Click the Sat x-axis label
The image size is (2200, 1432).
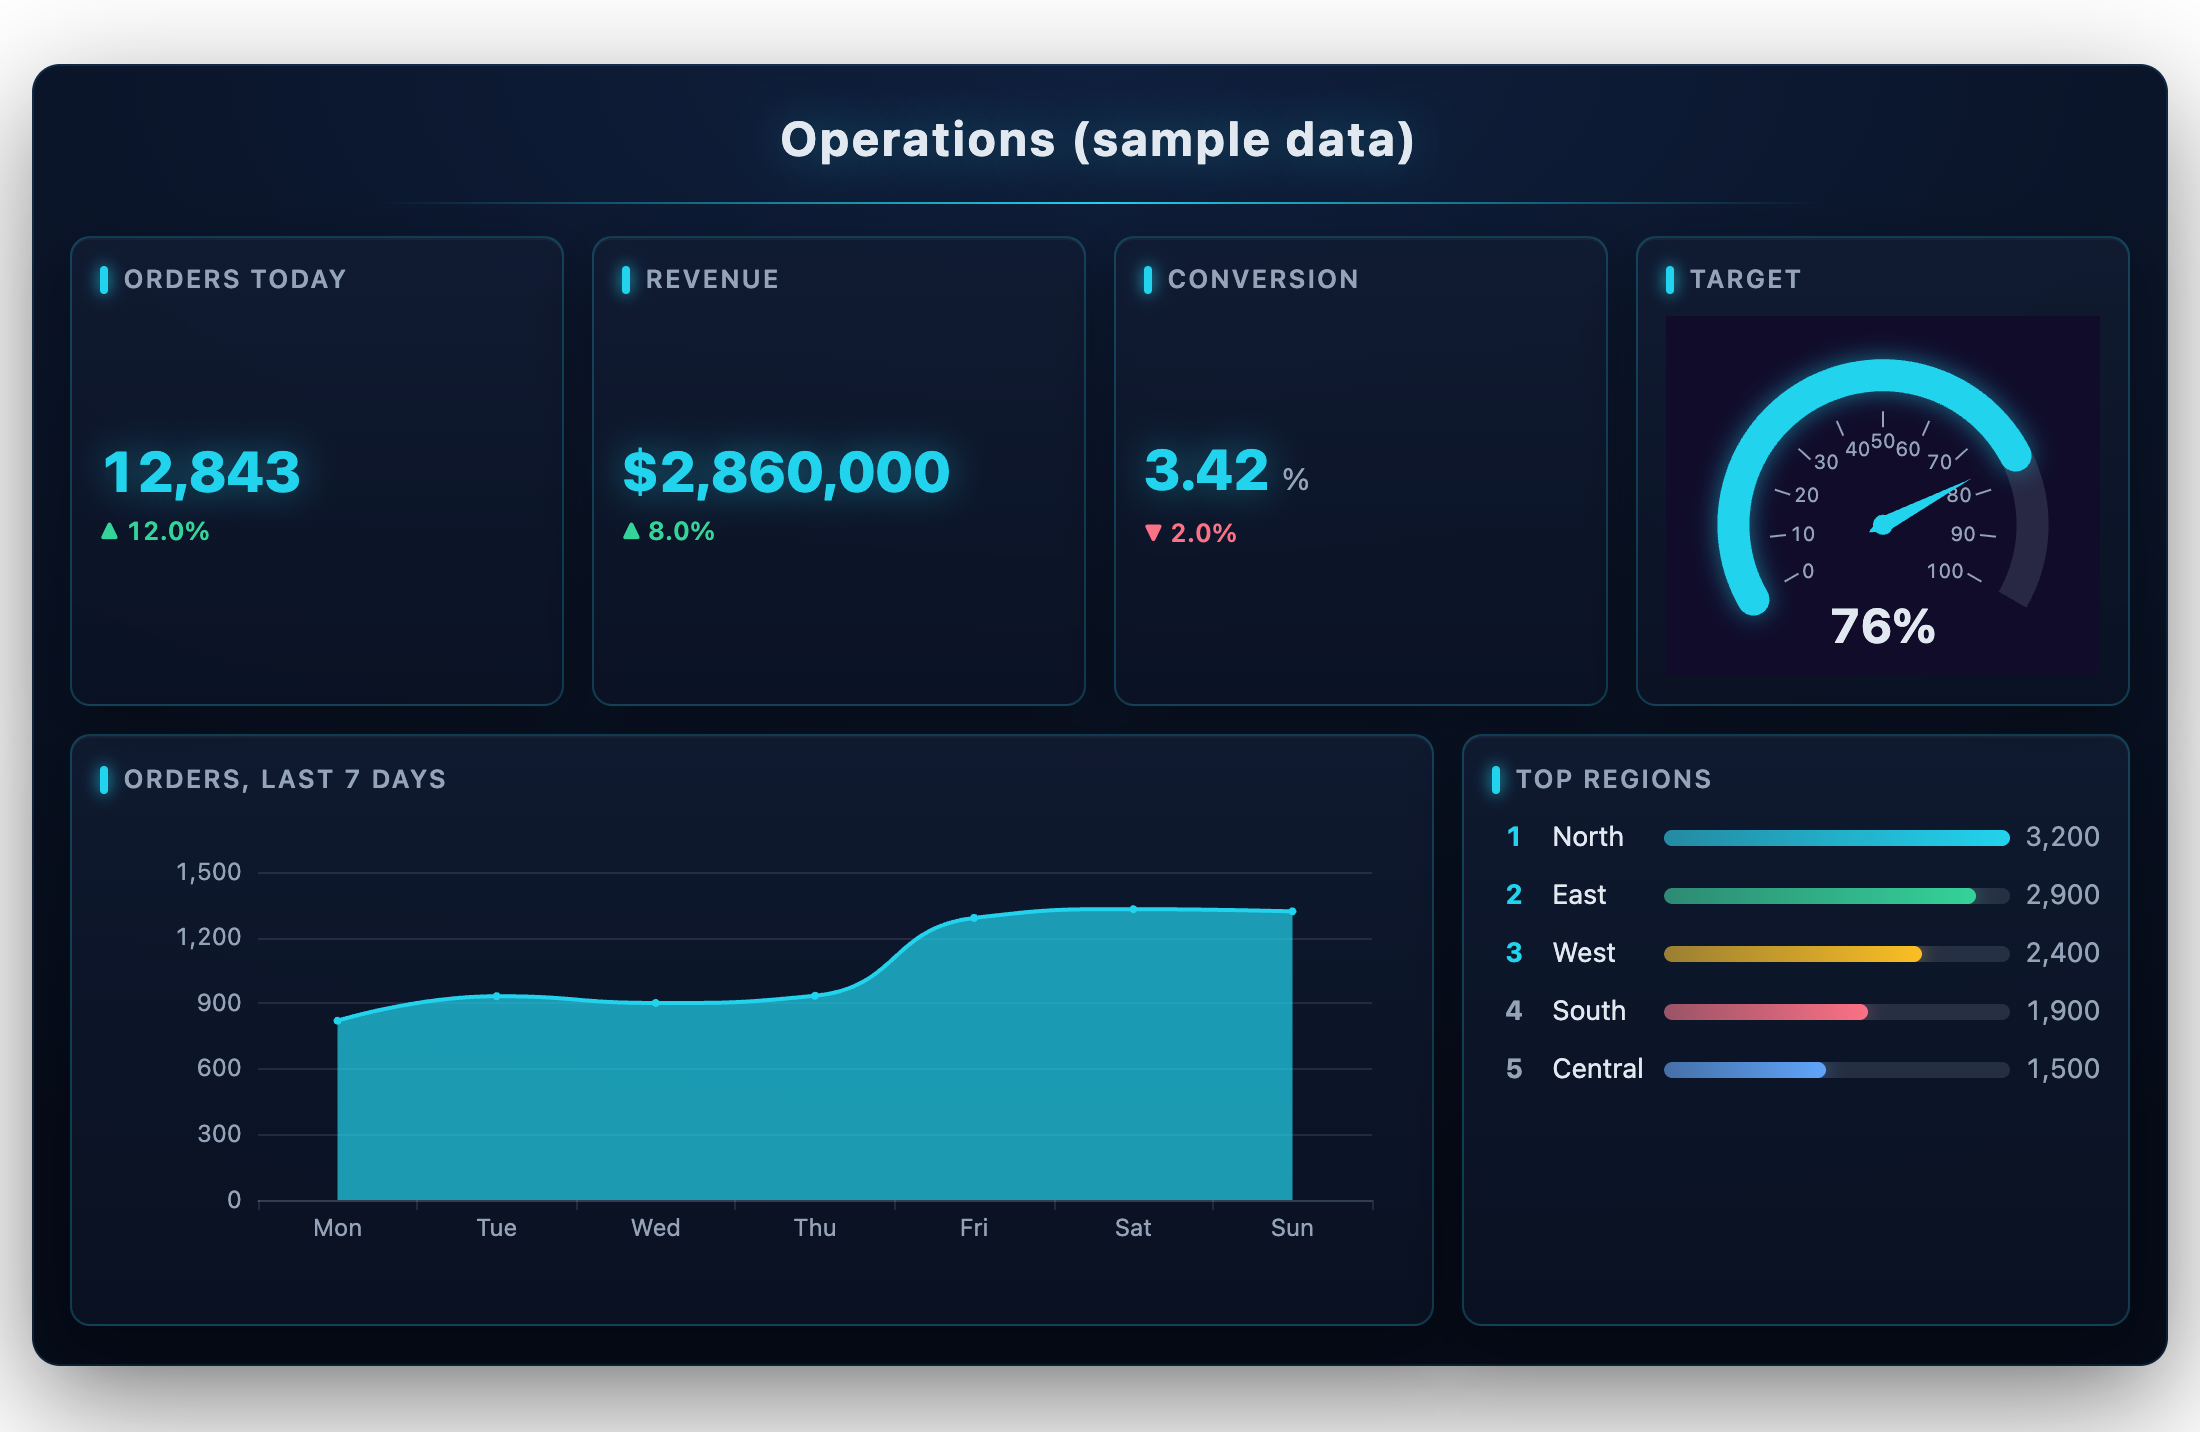[x=1133, y=1228]
